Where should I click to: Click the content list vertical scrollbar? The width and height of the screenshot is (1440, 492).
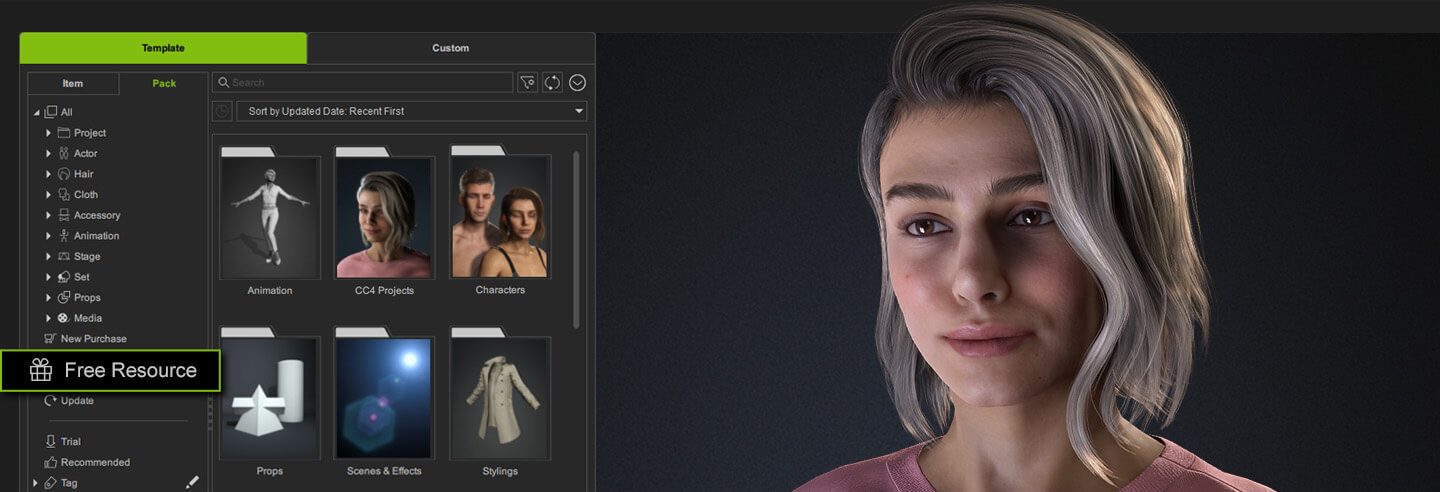(575, 240)
